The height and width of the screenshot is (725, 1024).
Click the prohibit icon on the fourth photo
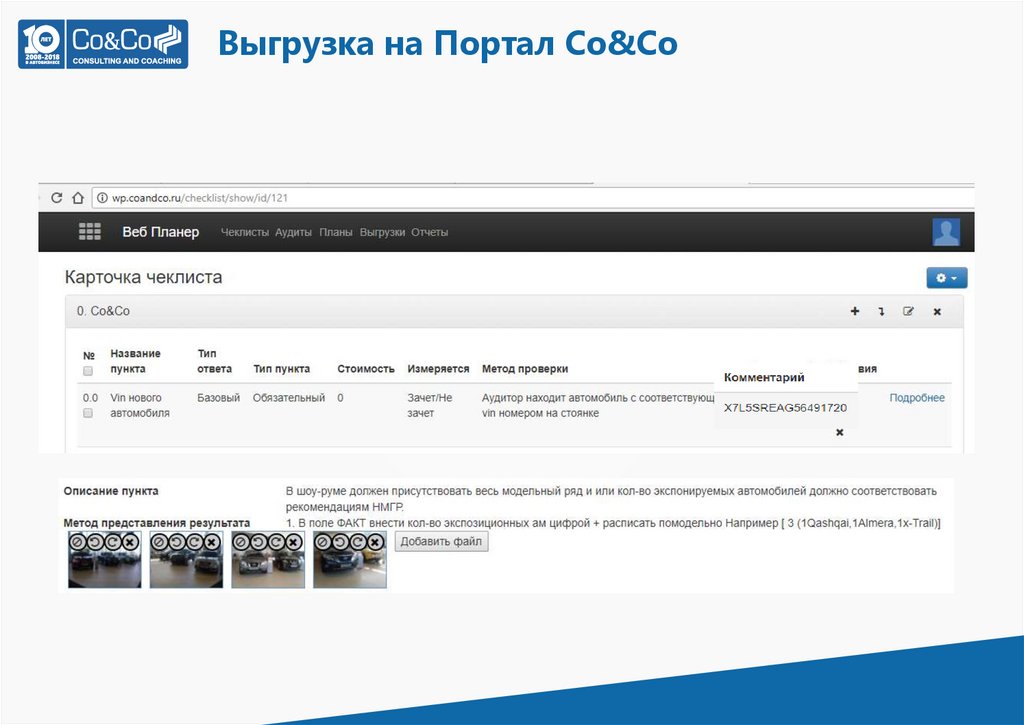tap(321, 542)
